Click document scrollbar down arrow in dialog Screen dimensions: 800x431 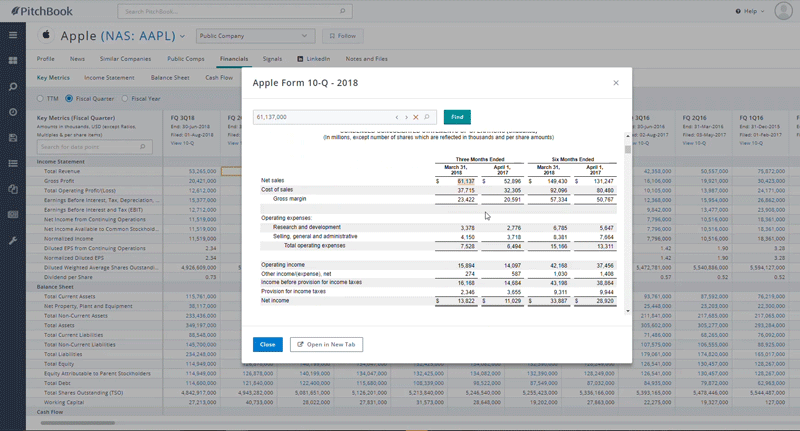tap(628, 311)
